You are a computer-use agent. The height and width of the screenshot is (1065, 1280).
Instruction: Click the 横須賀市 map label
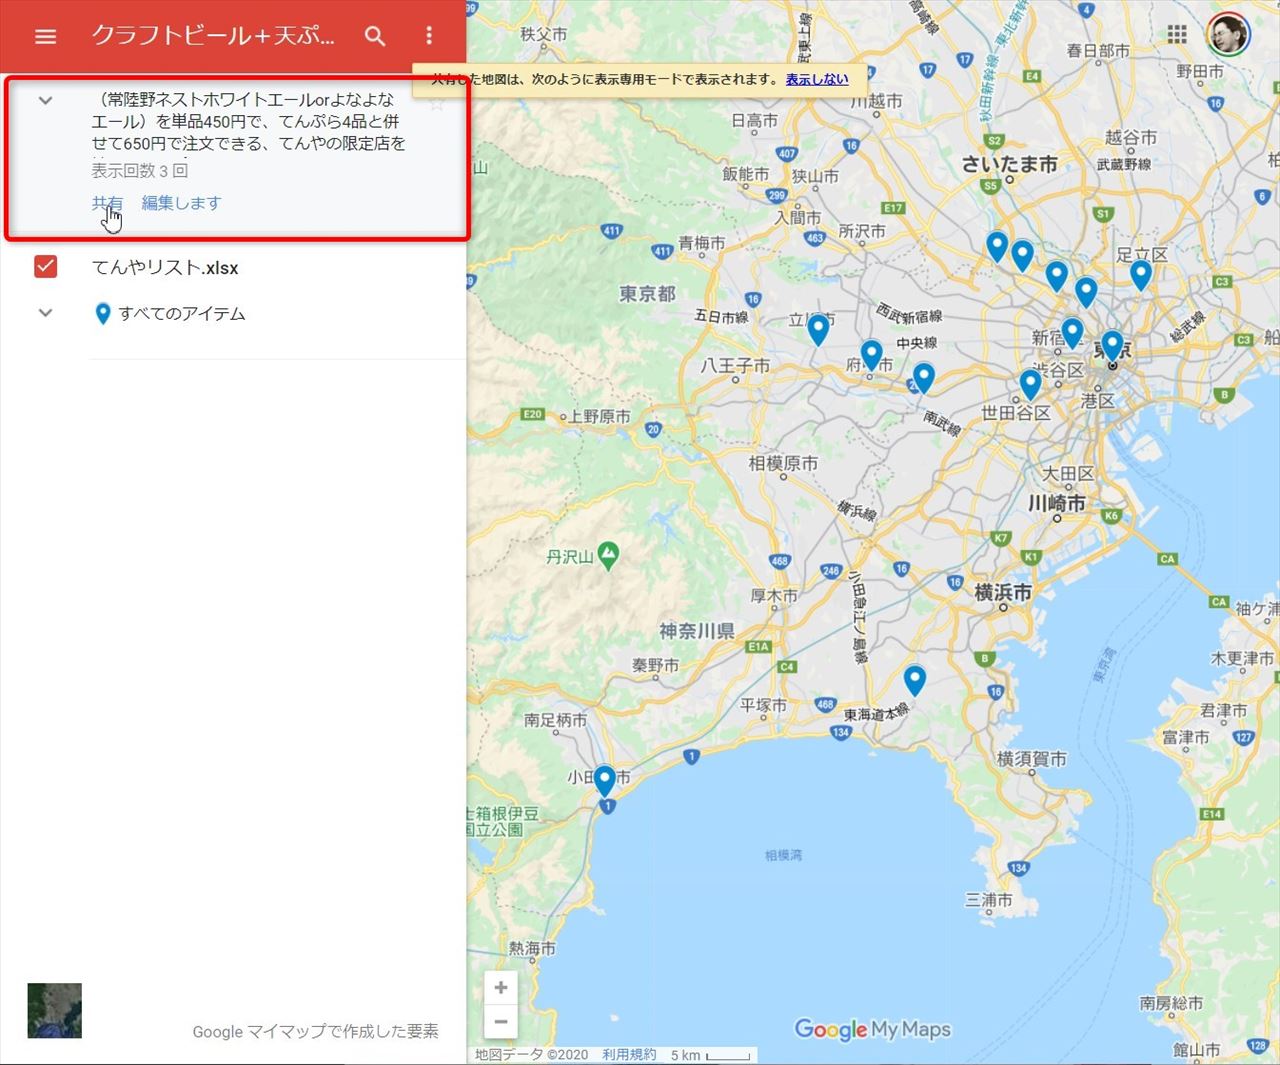[x=1031, y=759]
